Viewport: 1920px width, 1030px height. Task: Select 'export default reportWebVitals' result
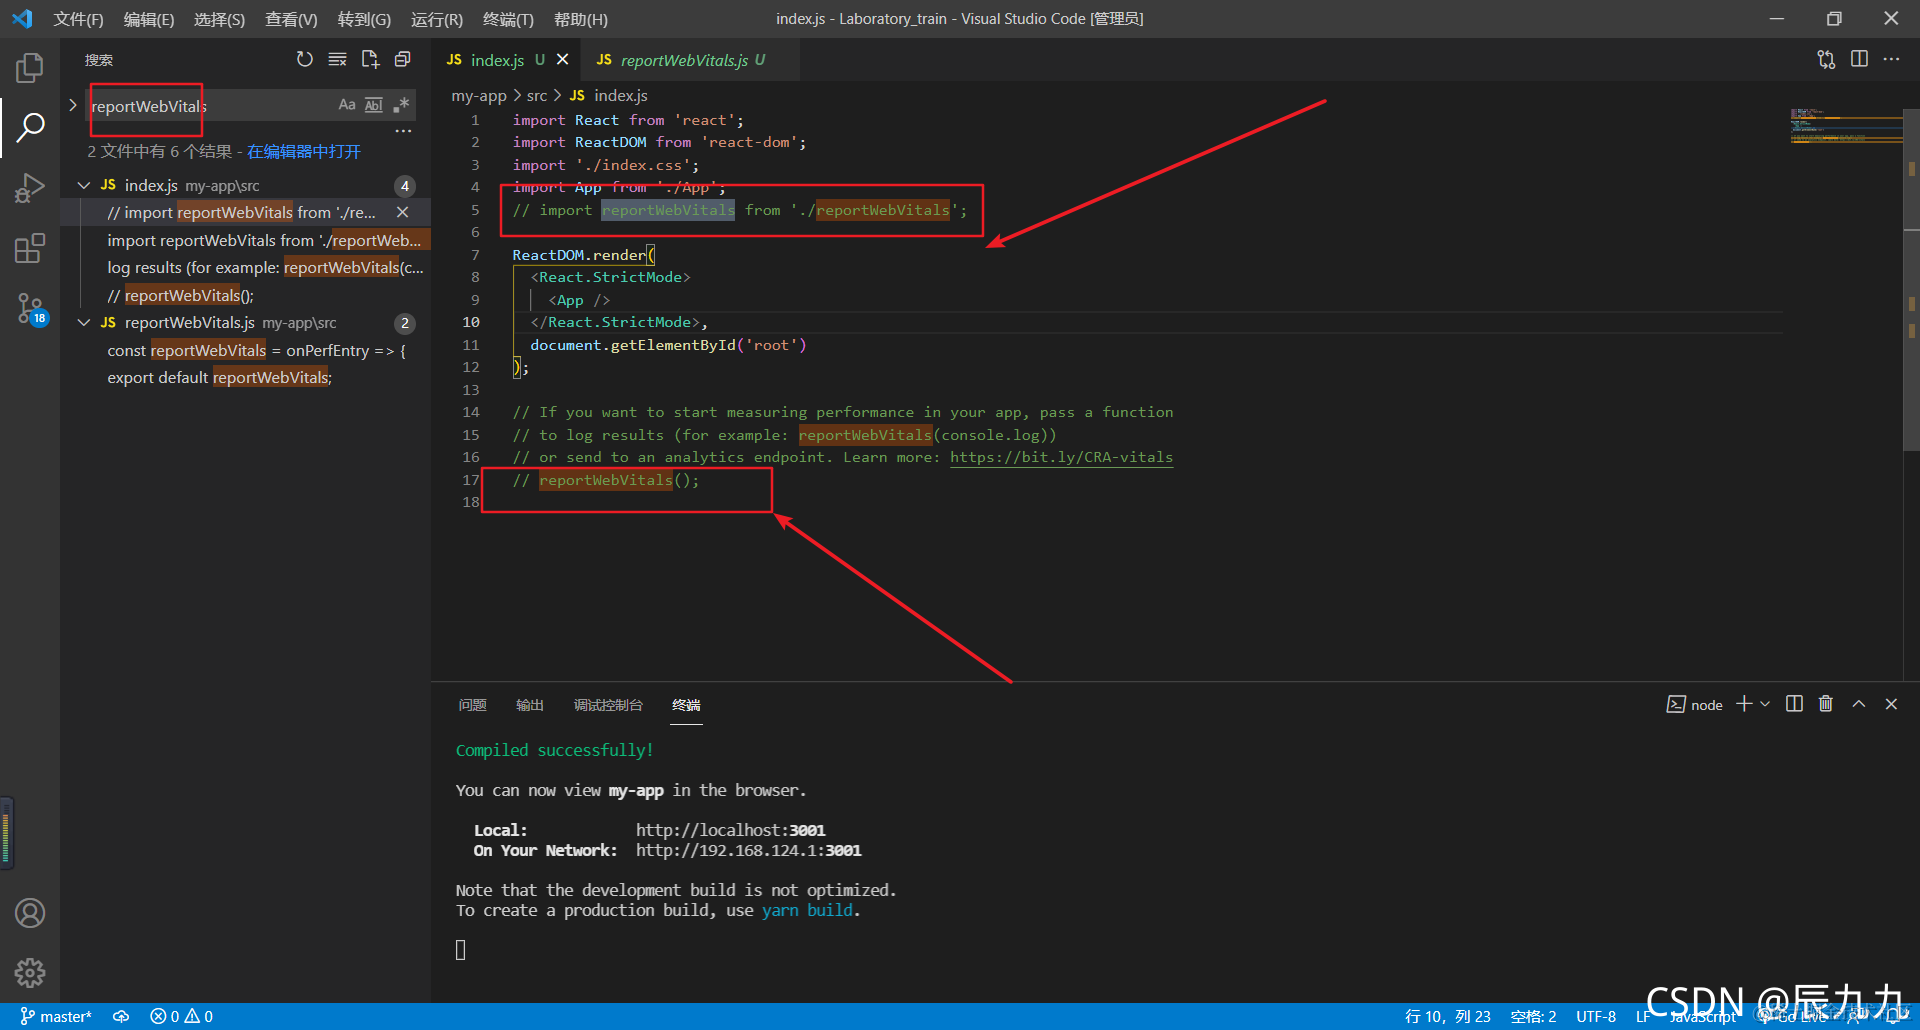coord(219,378)
